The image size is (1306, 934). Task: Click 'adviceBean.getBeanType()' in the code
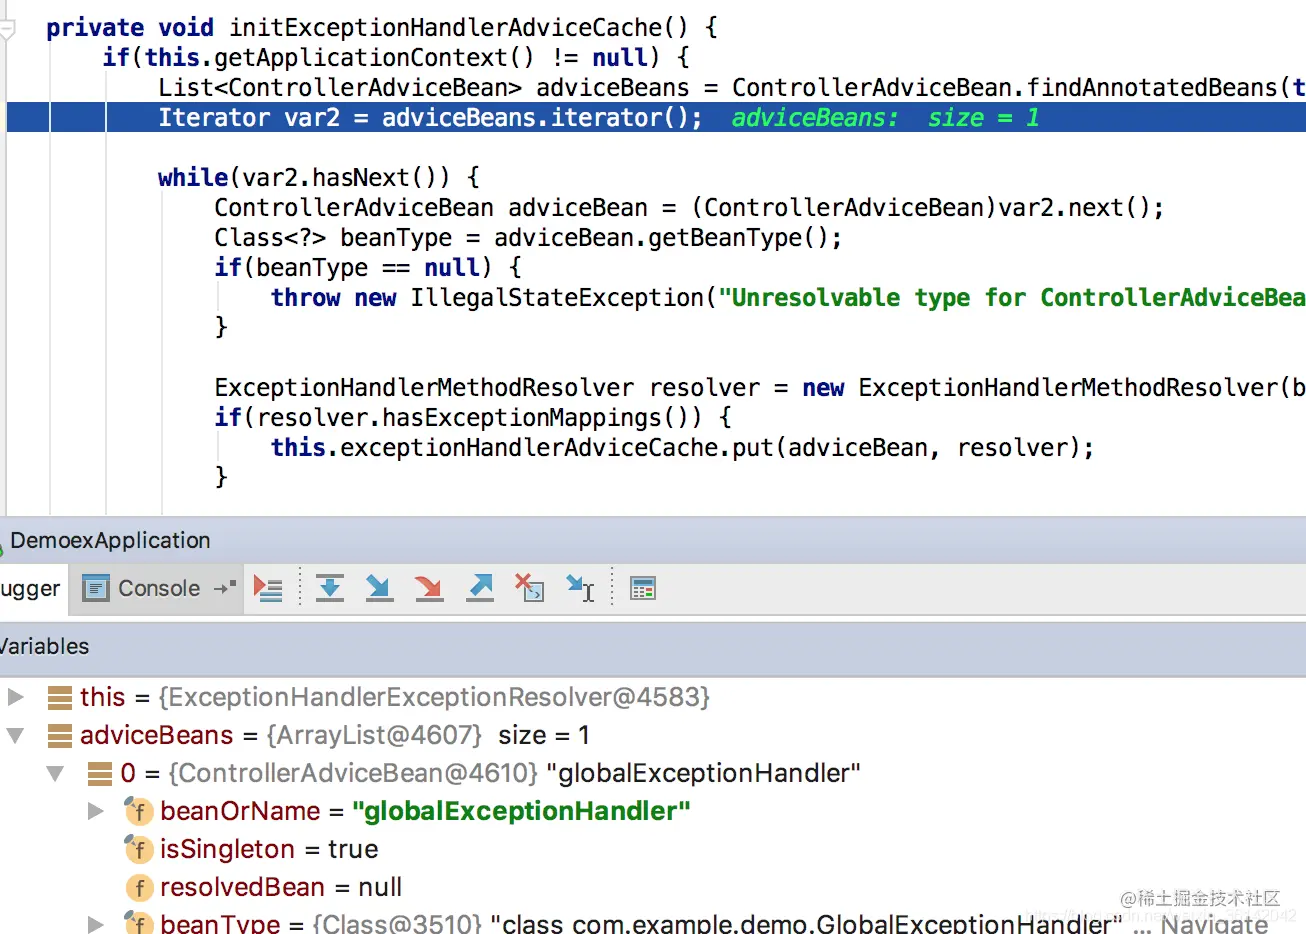[661, 237]
